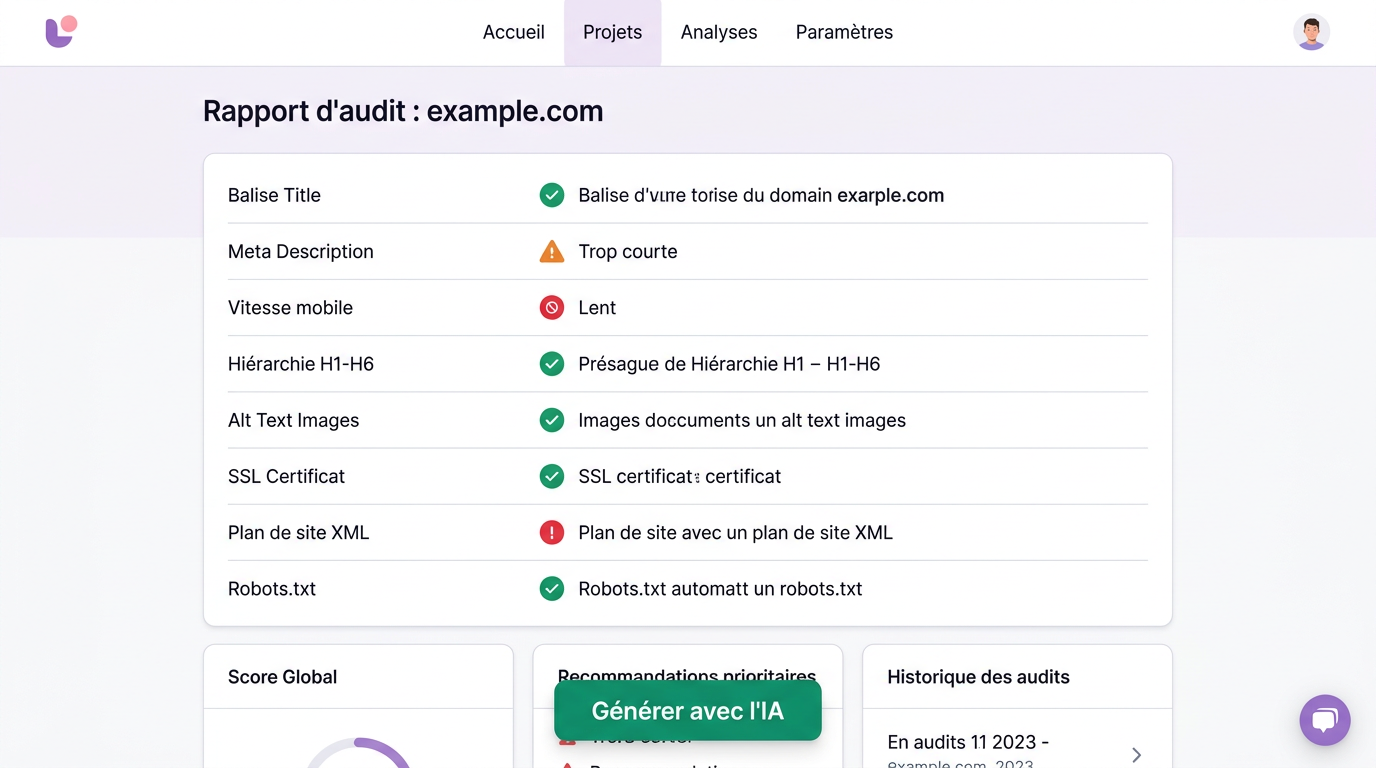Click the green check icon for Alt Text Images
This screenshot has height=768, width=1376.
point(552,420)
